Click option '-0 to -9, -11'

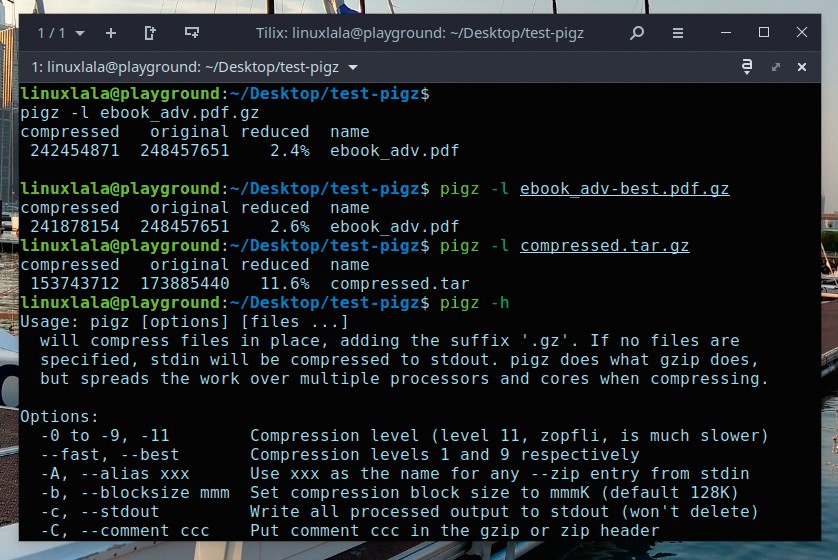pyautogui.click(x=105, y=435)
